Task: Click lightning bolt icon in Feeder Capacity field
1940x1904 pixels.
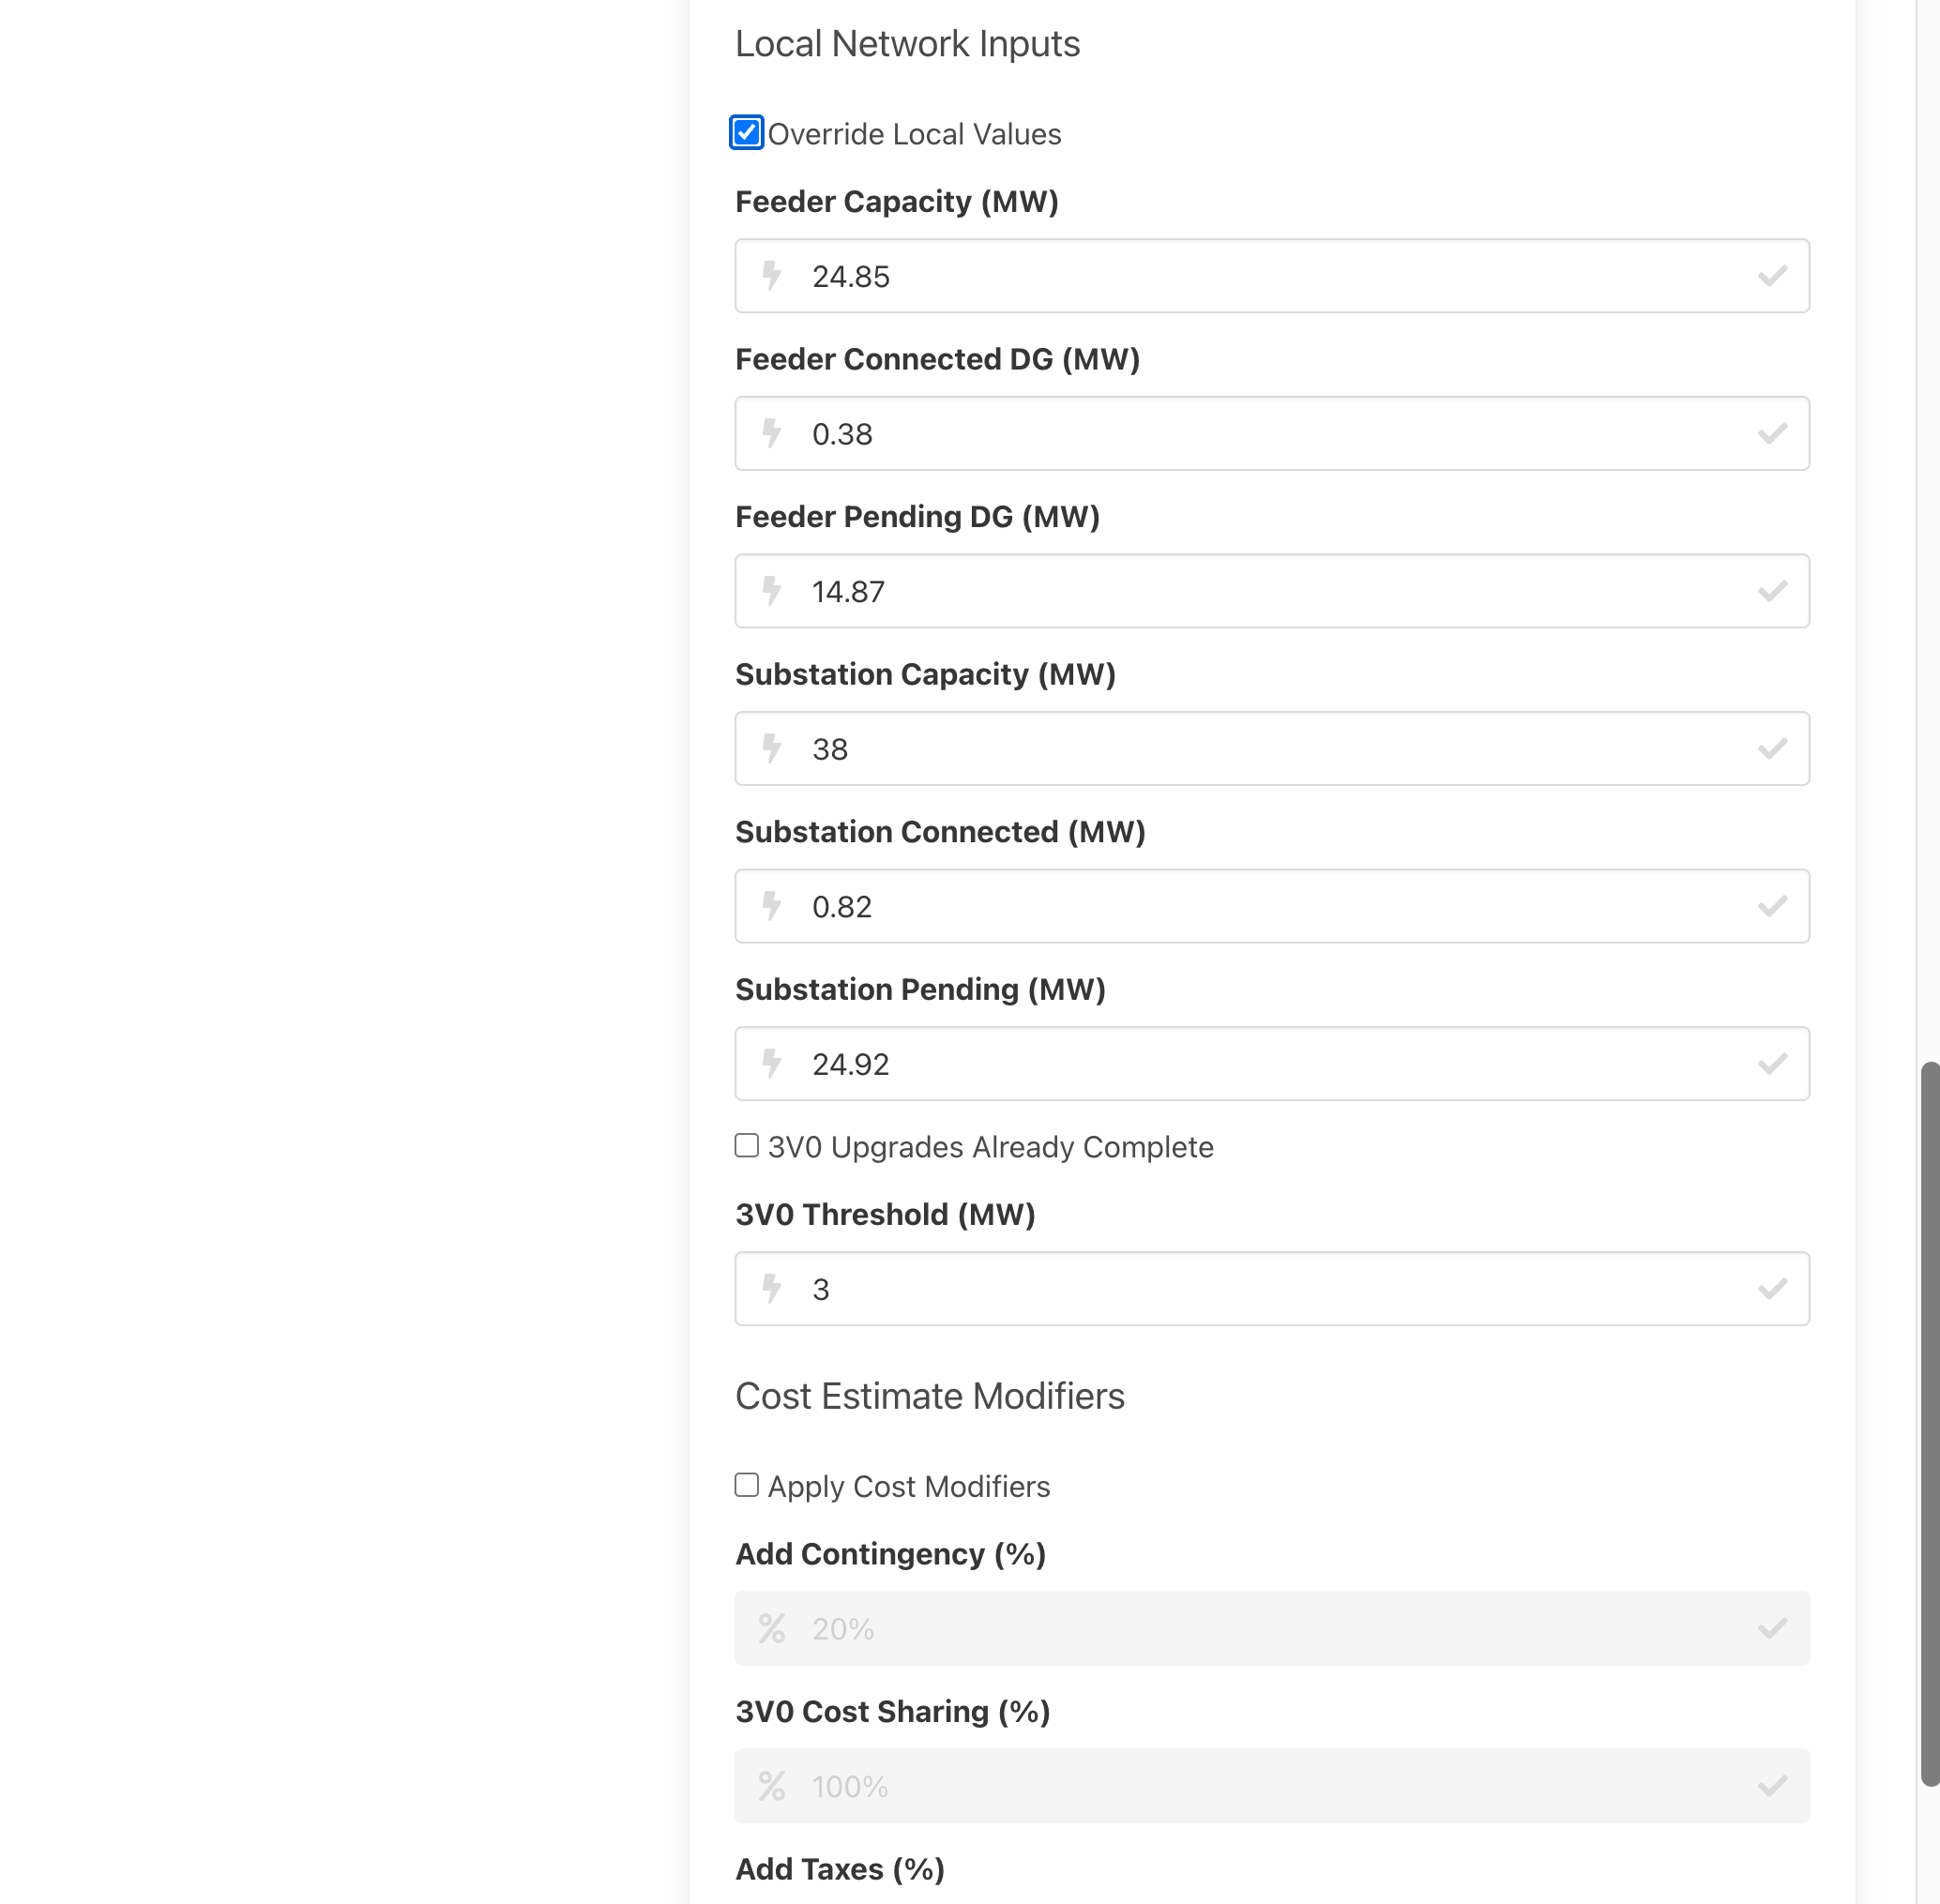Action: point(771,275)
